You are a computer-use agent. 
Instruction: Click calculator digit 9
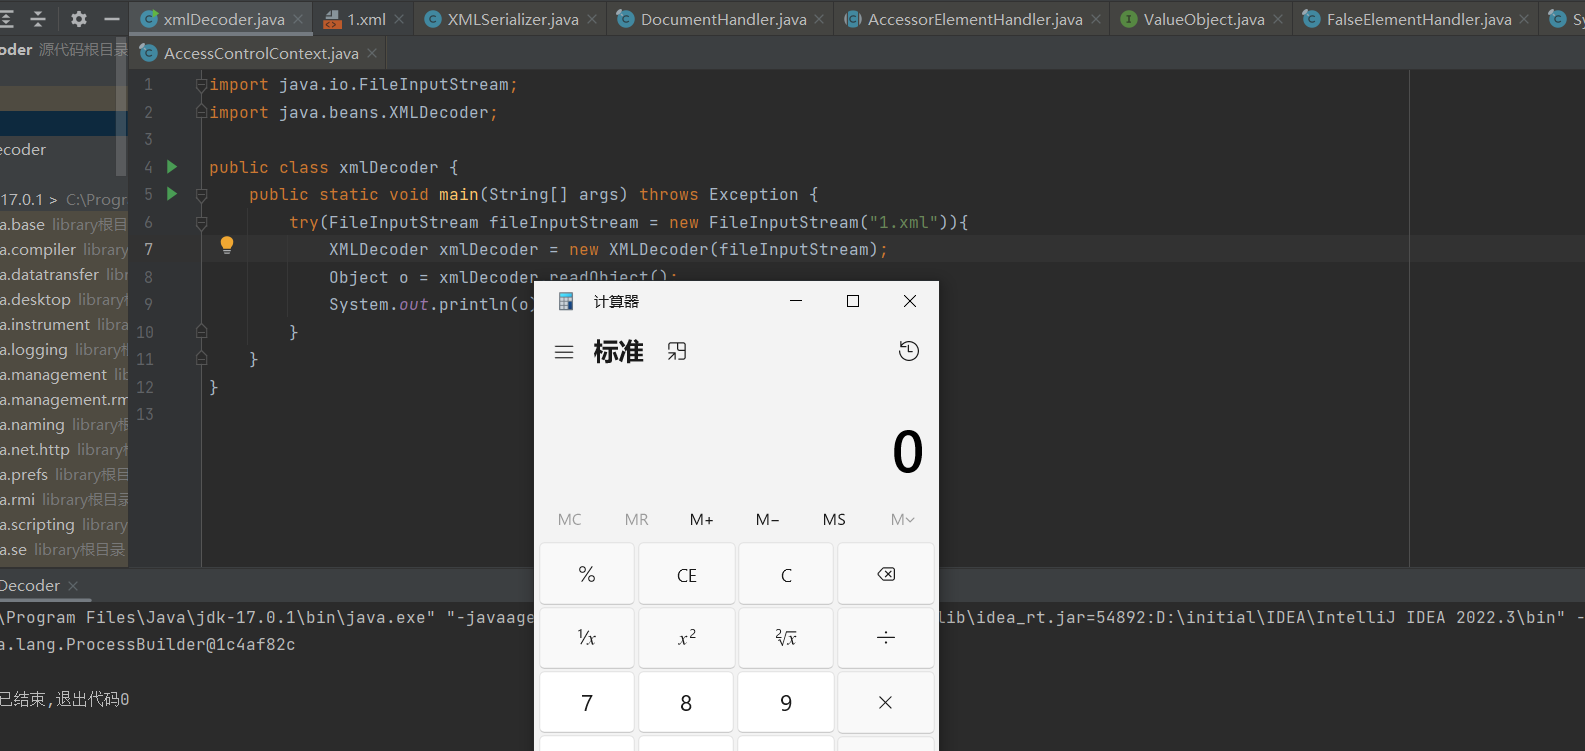(x=786, y=702)
